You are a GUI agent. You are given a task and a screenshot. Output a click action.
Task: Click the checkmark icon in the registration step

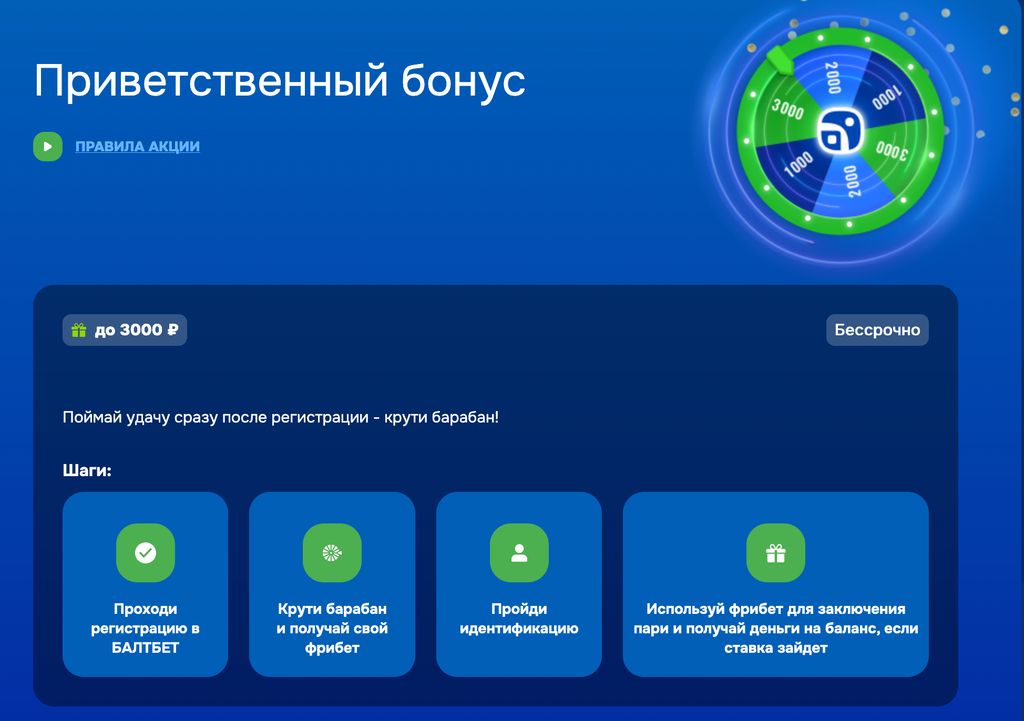tap(146, 553)
